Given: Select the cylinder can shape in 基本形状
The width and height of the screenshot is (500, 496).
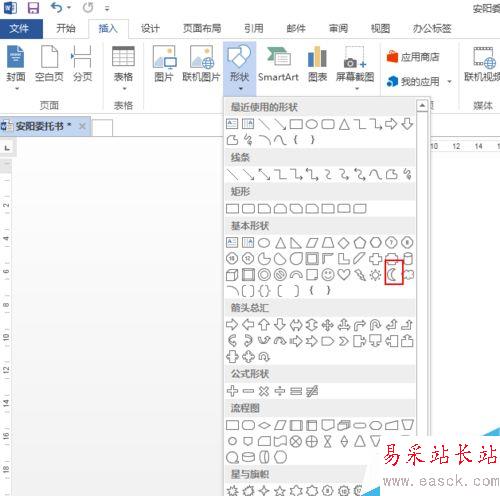Looking at the screenshot, I should [408, 259].
